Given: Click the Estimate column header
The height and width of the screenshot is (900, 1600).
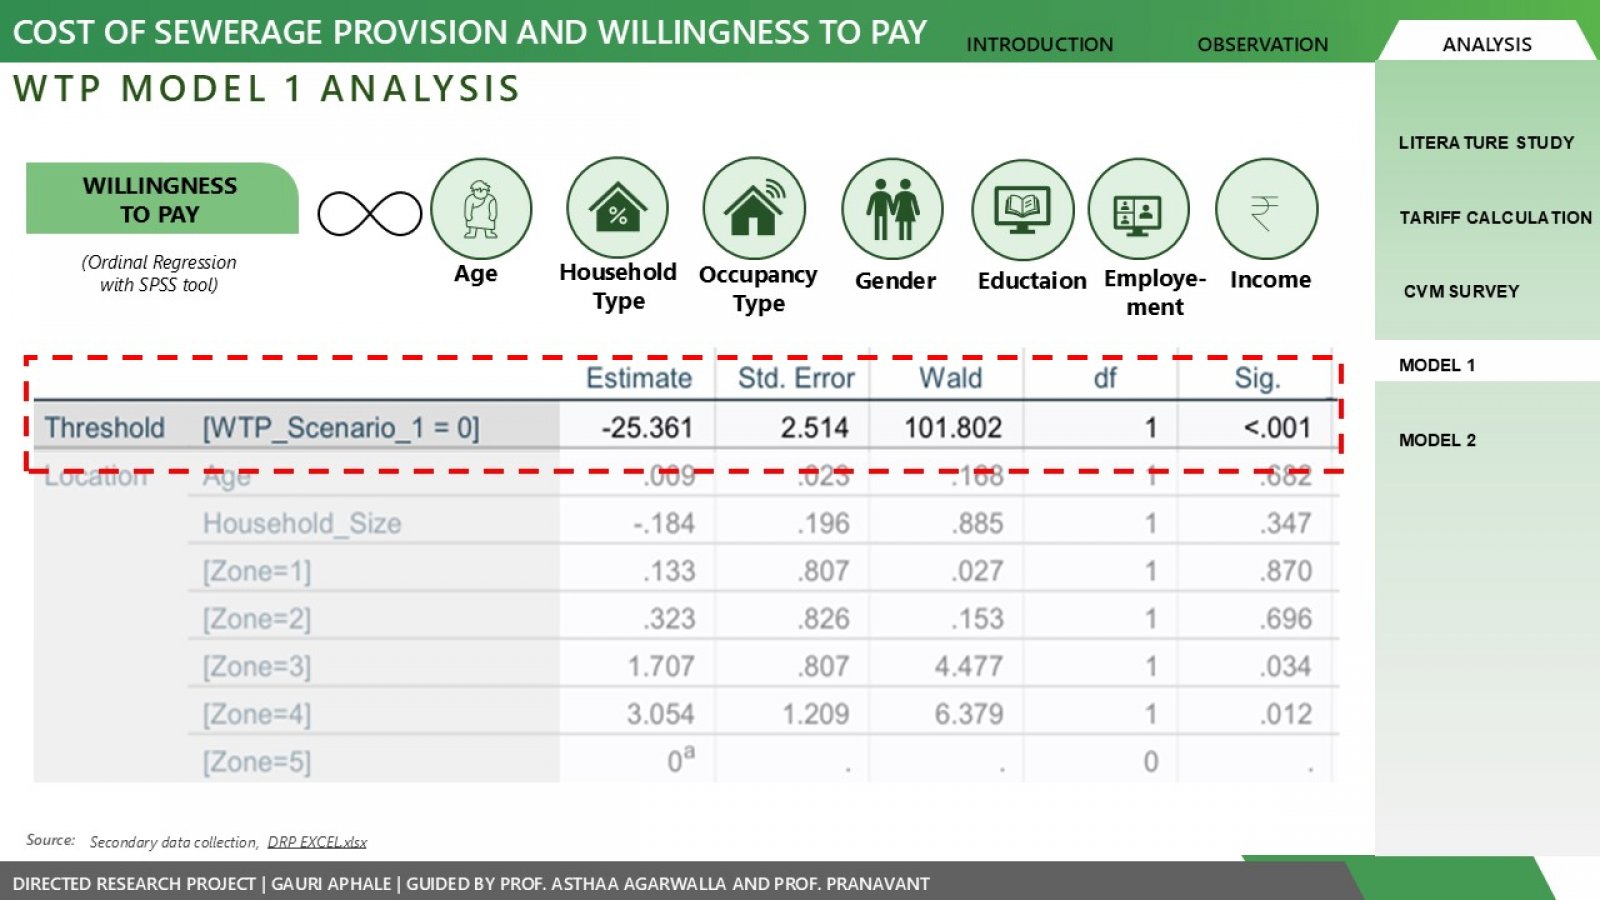Looking at the screenshot, I should [x=639, y=378].
